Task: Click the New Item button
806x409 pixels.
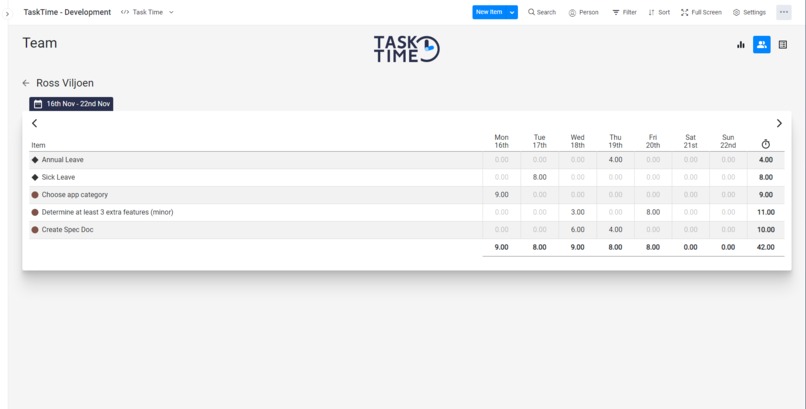Action: 489,12
